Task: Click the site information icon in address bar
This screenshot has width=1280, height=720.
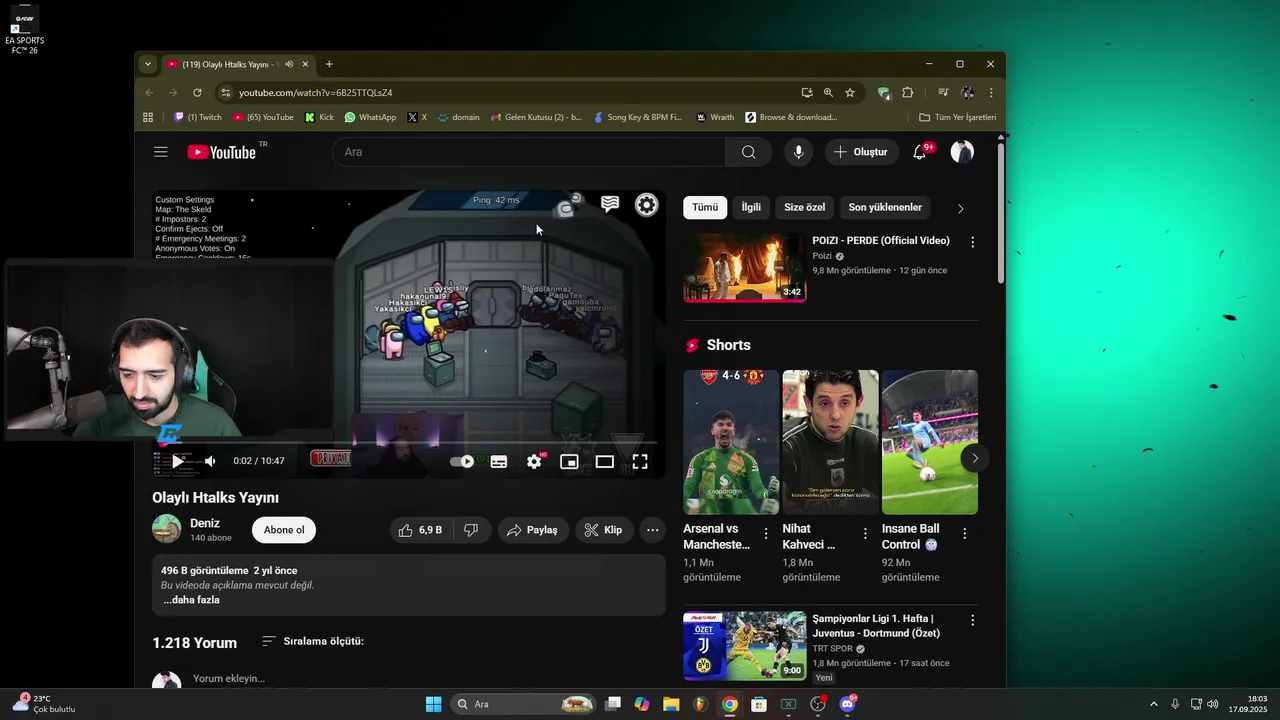Action: pos(226,92)
